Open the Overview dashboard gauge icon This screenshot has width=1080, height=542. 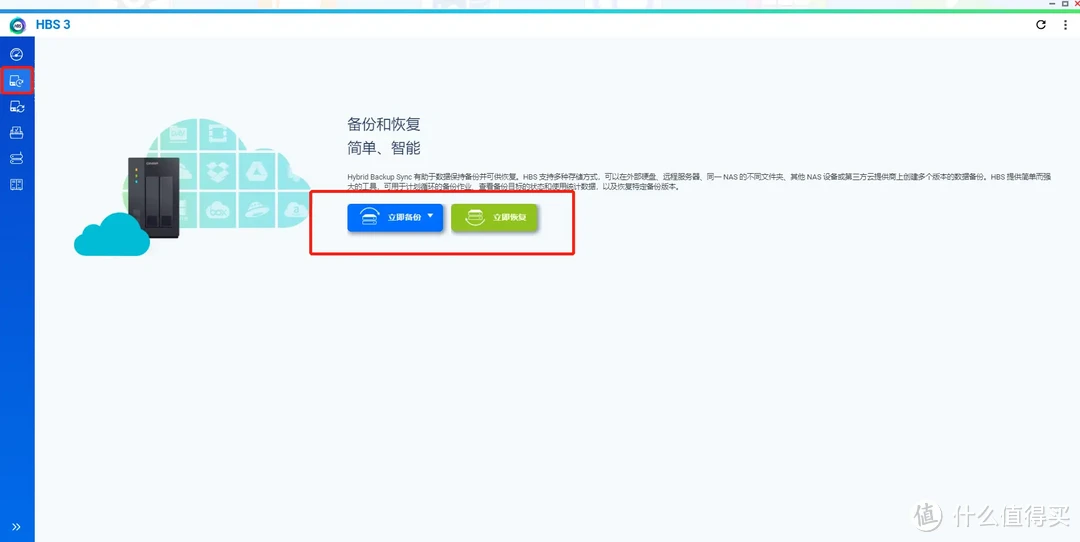[17, 54]
